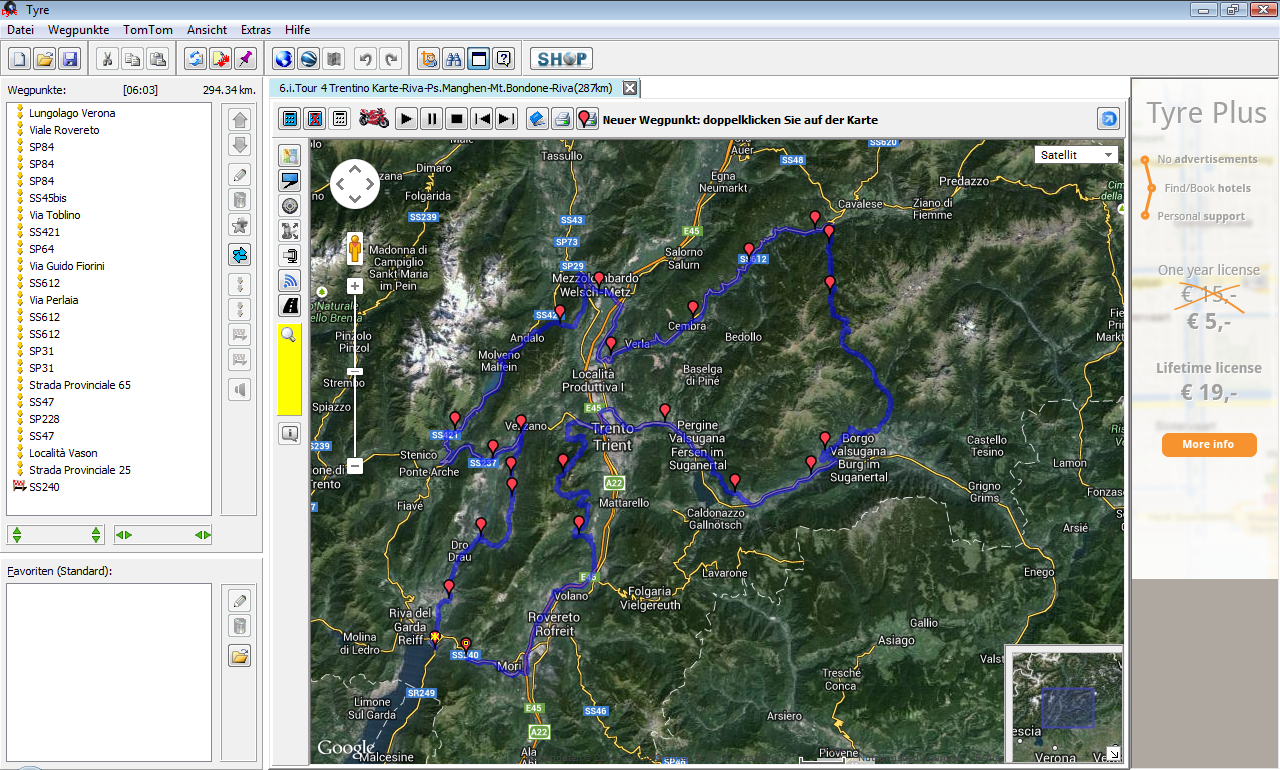
Task: Click the map zoom in plus button
Action: point(354,287)
